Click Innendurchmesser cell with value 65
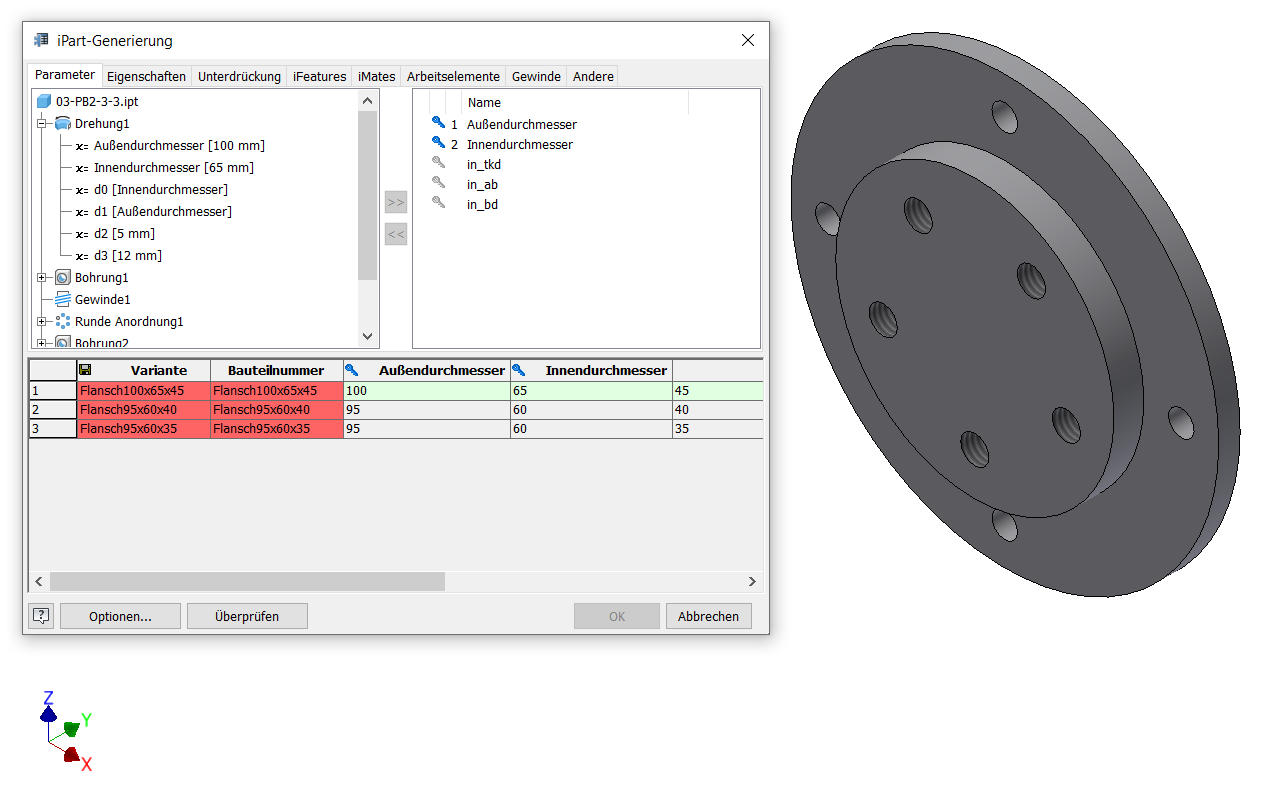 coord(591,391)
